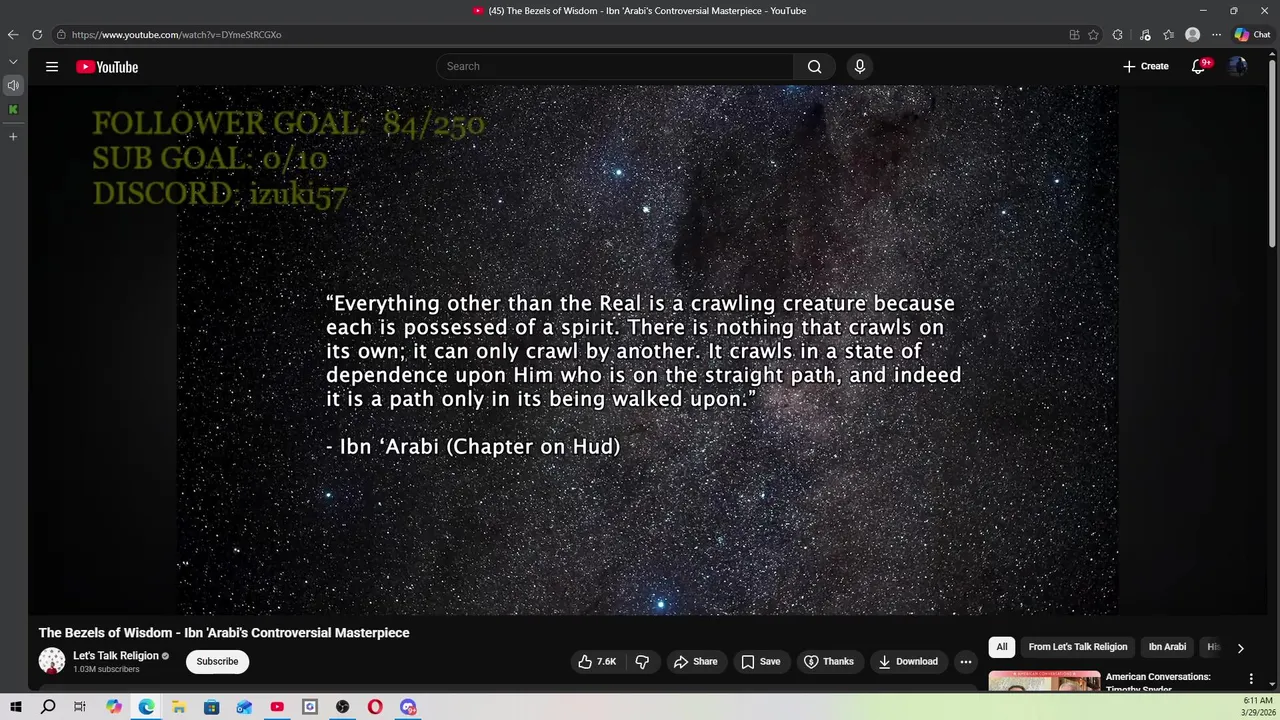The image size is (1280, 720).
Task: Launch OBS Studio from the taskbar
Action: [343, 707]
